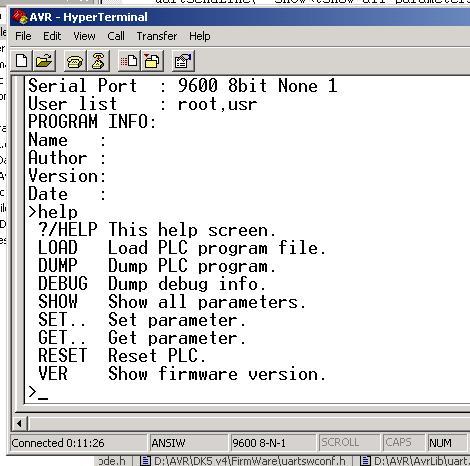The width and height of the screenshot is (470, 466).
Task: Click the Disconnect phone icon
Action: (x=98, y=61)
